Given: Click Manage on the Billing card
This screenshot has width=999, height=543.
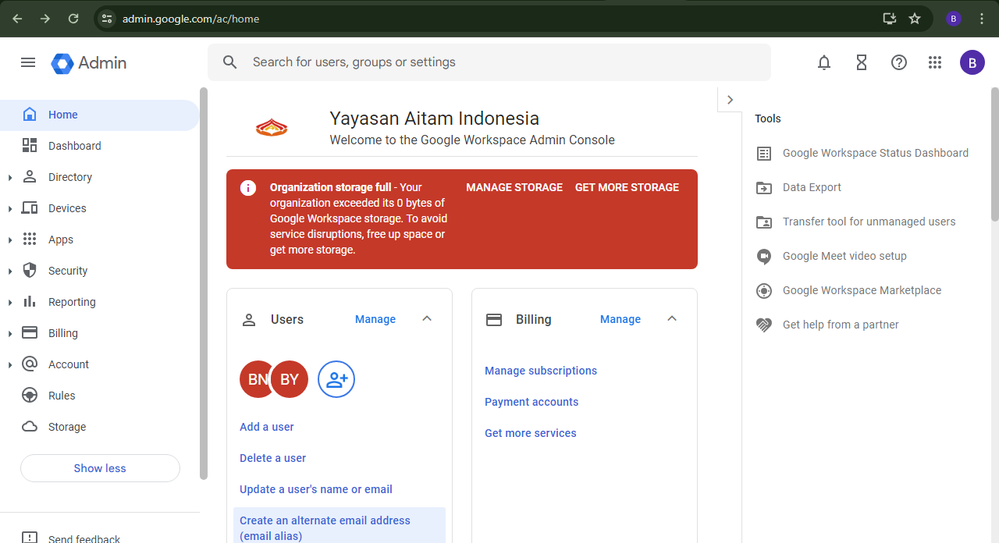Looking at the screenshot, I should (620, 319).
